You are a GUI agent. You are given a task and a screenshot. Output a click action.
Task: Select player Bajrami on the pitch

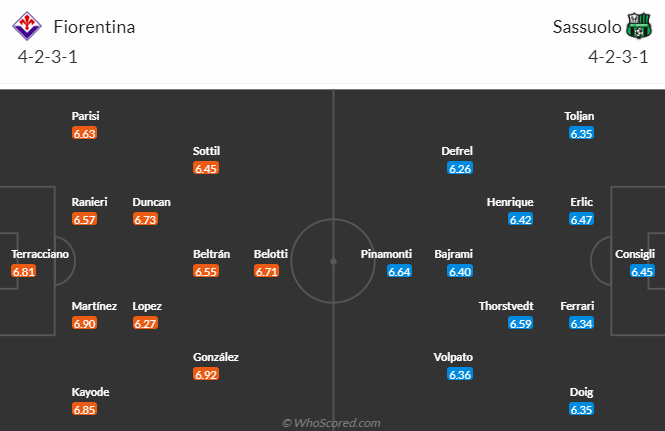tap(453, 254)
